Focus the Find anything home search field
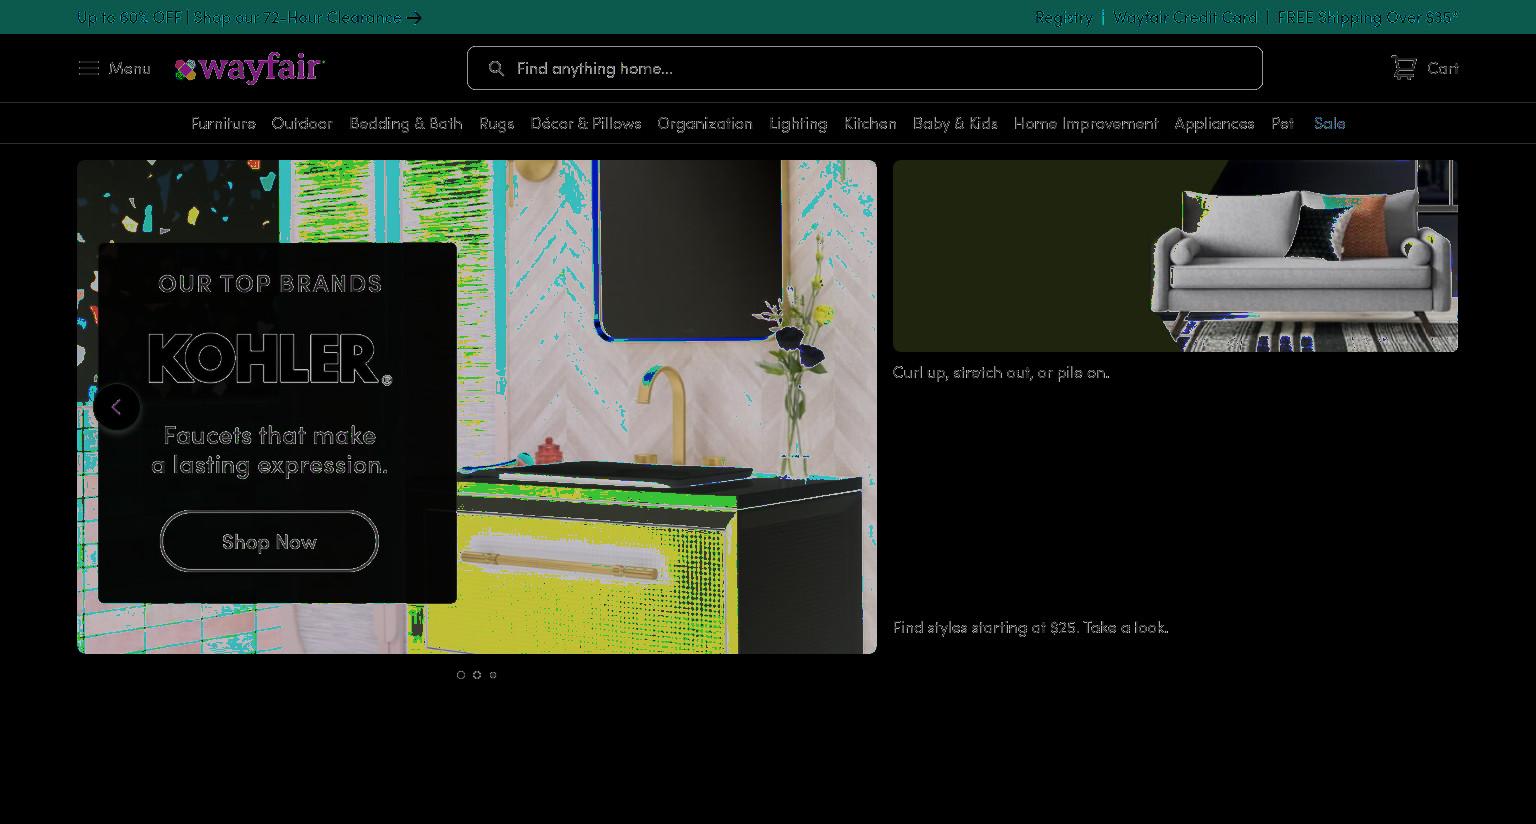The height and width of the screenshot is (824, 1536). click(x=865, y=68)
